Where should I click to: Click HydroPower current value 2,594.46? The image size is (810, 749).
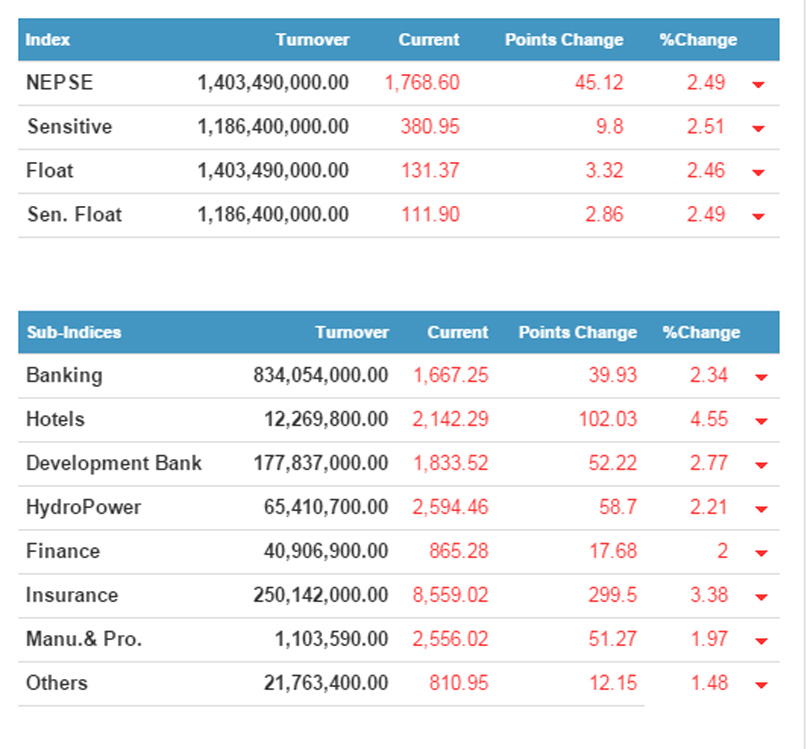[450, 507]
